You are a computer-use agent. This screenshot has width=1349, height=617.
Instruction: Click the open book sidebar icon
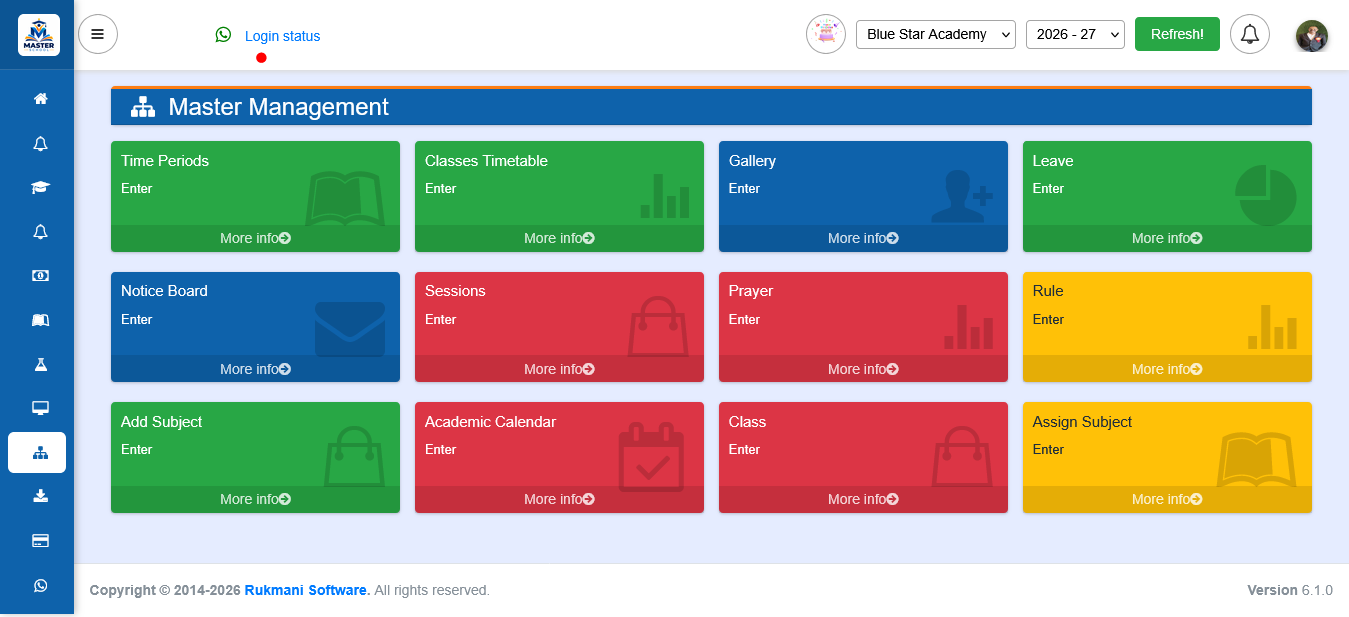click(40, 320)
